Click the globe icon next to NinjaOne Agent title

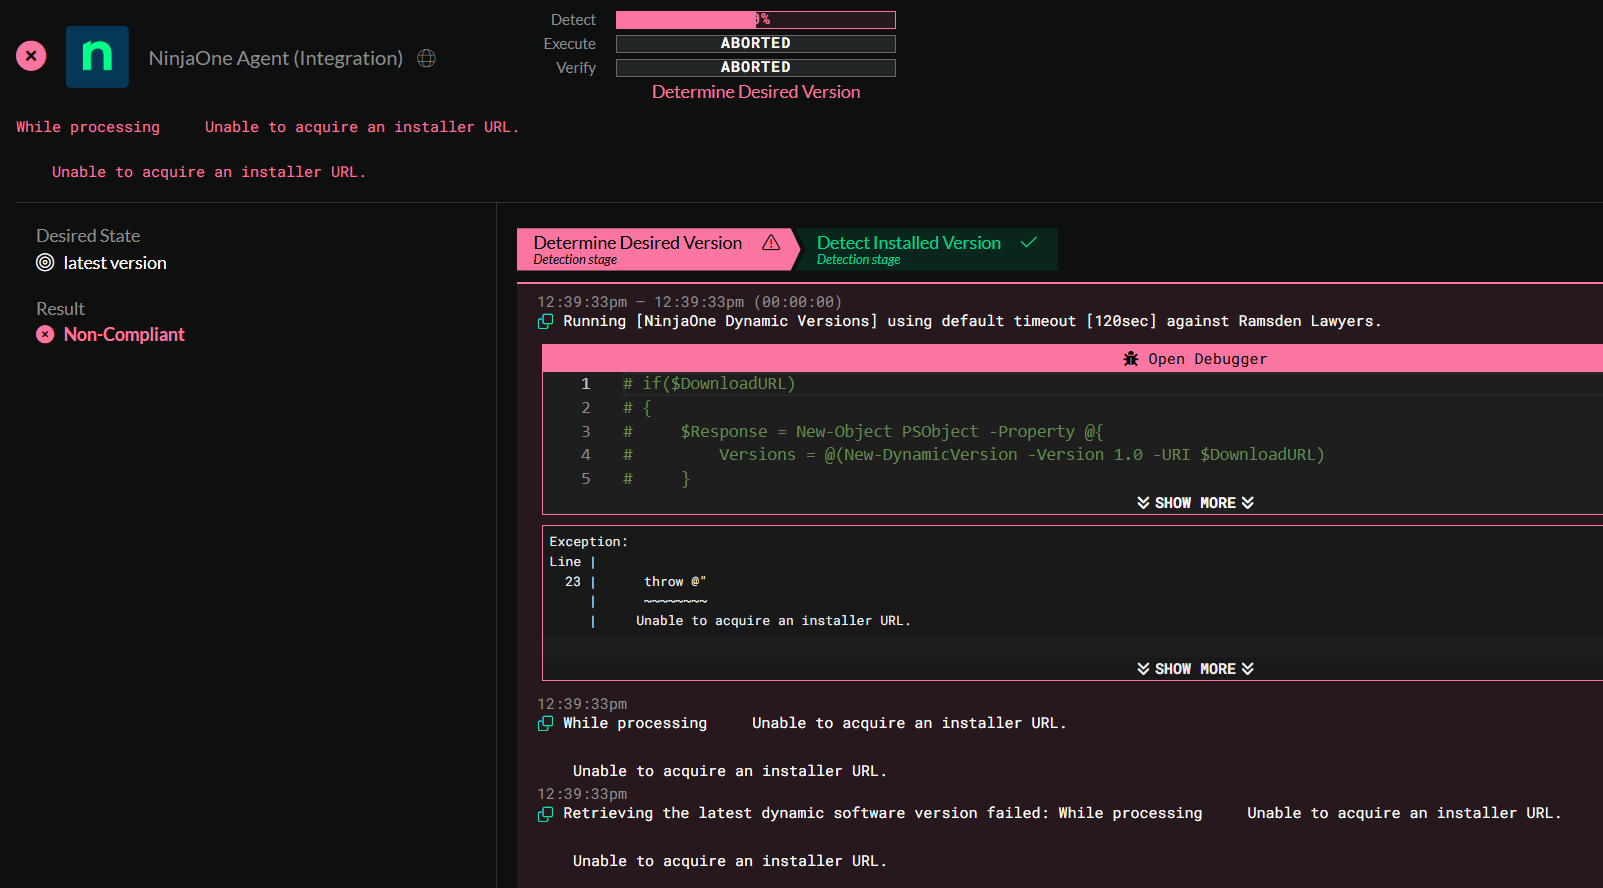pos(426,58)
